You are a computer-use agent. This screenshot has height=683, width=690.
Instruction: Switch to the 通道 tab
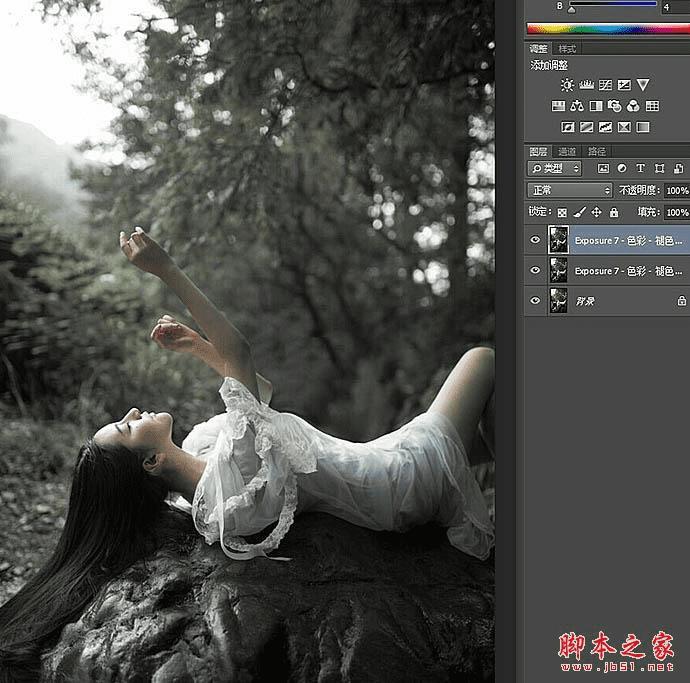(567, 152)
